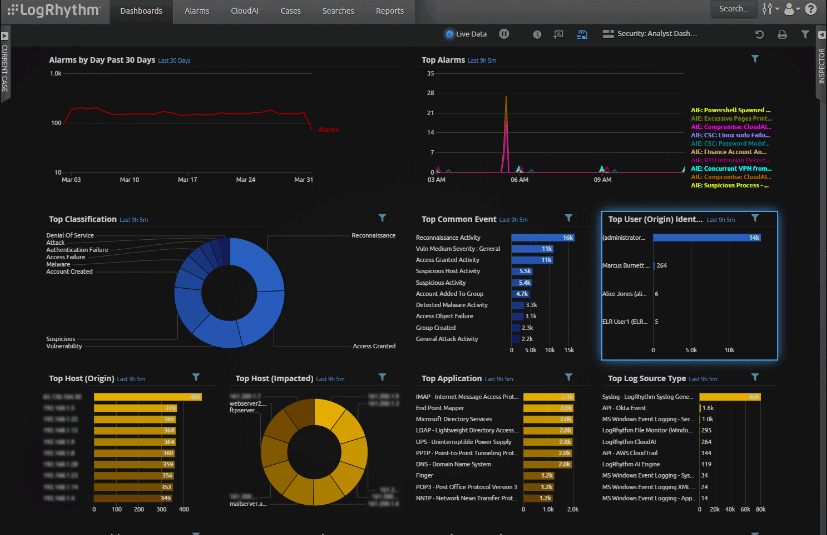Click the add widget icon
The height and width of the screenshot is (535, 827).
(558, 34)
